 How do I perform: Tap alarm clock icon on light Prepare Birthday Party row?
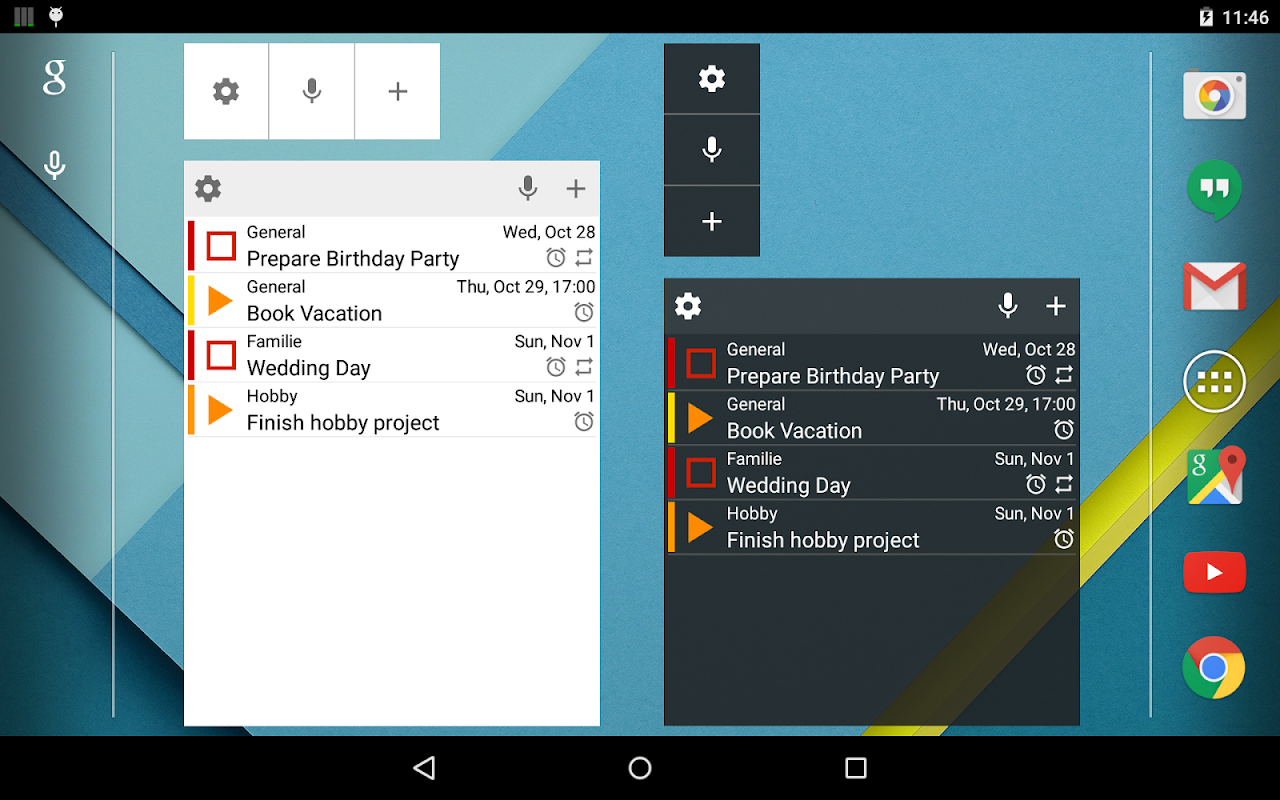click(x=556, y=258)
